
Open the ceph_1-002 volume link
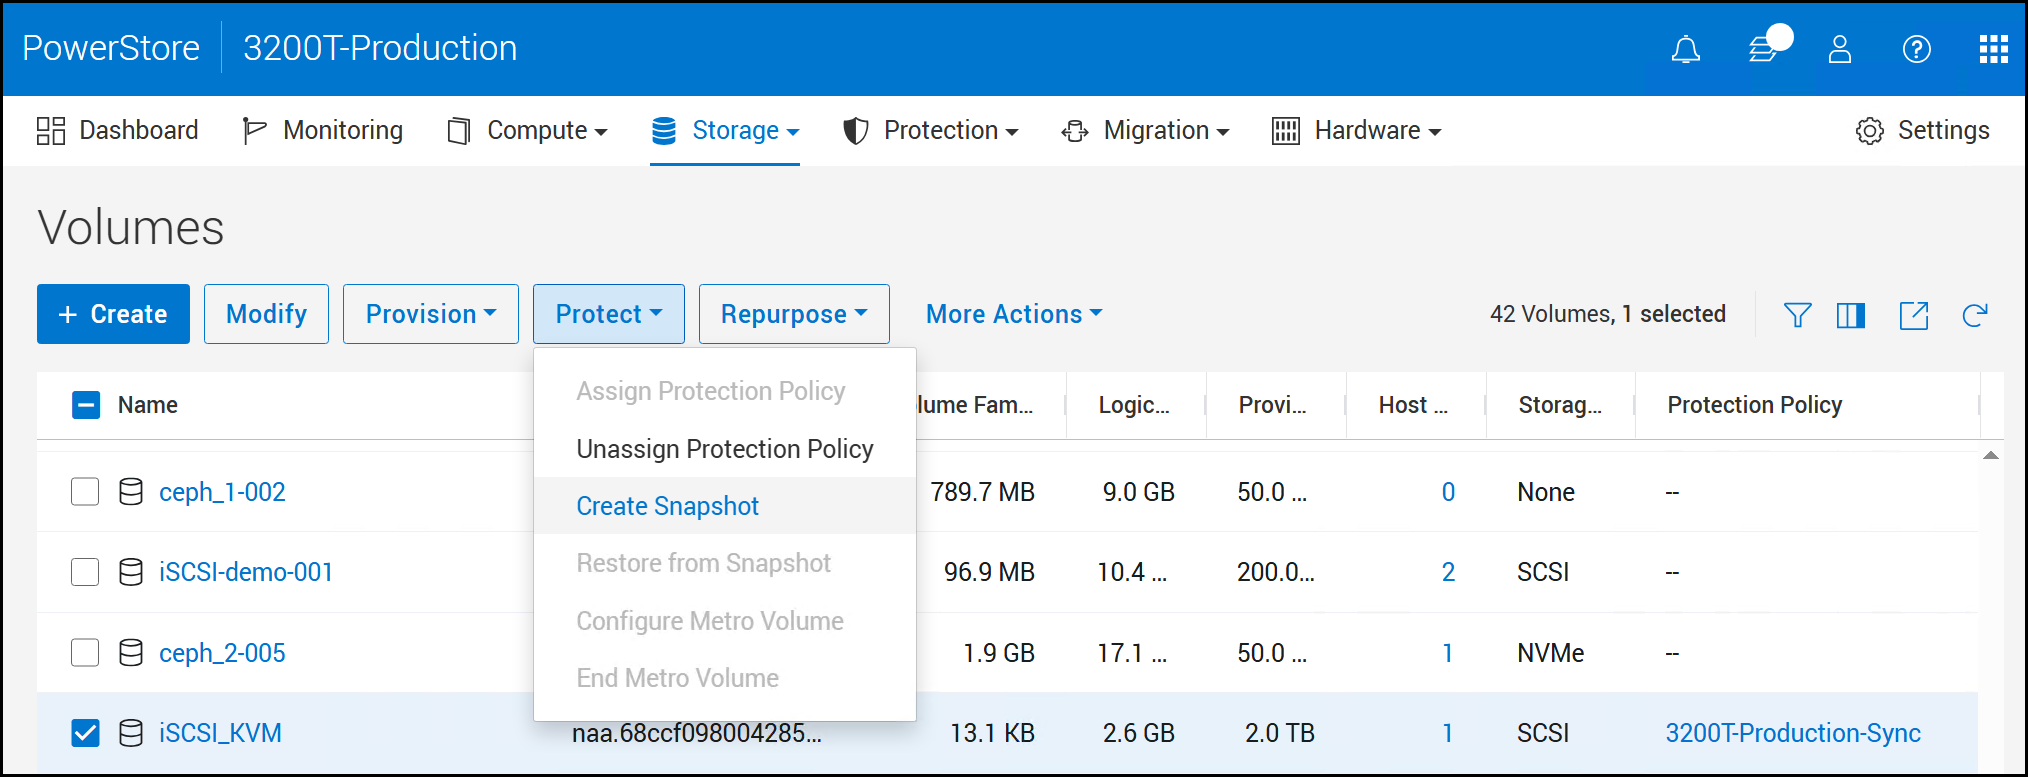(222, 492)
